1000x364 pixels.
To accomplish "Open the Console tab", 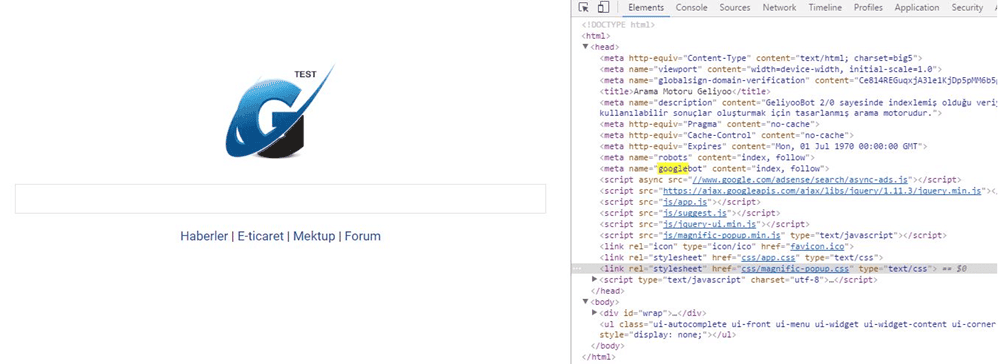I will pyautogui.click(x=691, y=8).
